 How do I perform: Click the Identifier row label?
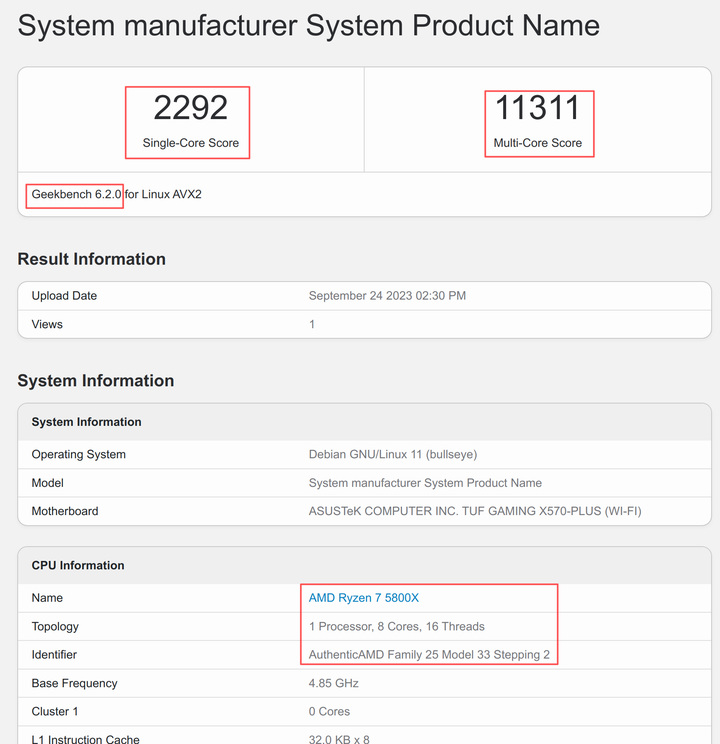pos(54,655)
